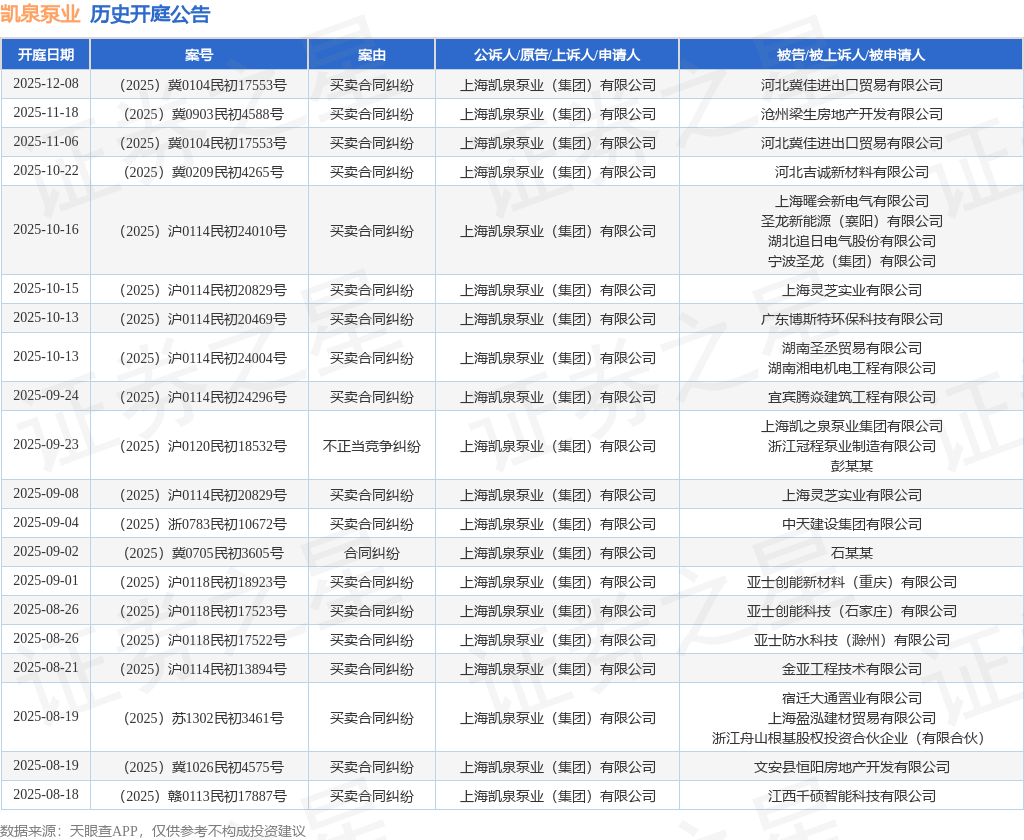Click the 合同纠纷 cause in 2025-09-02 row
This screenshot has width=1024, height=840.
(x=372, y=553)
